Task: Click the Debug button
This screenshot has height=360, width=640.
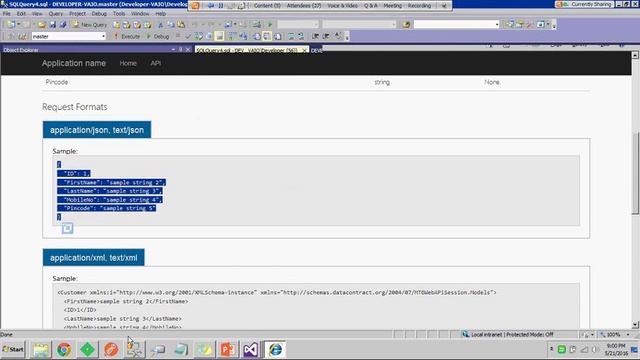Action: [158, 36]
